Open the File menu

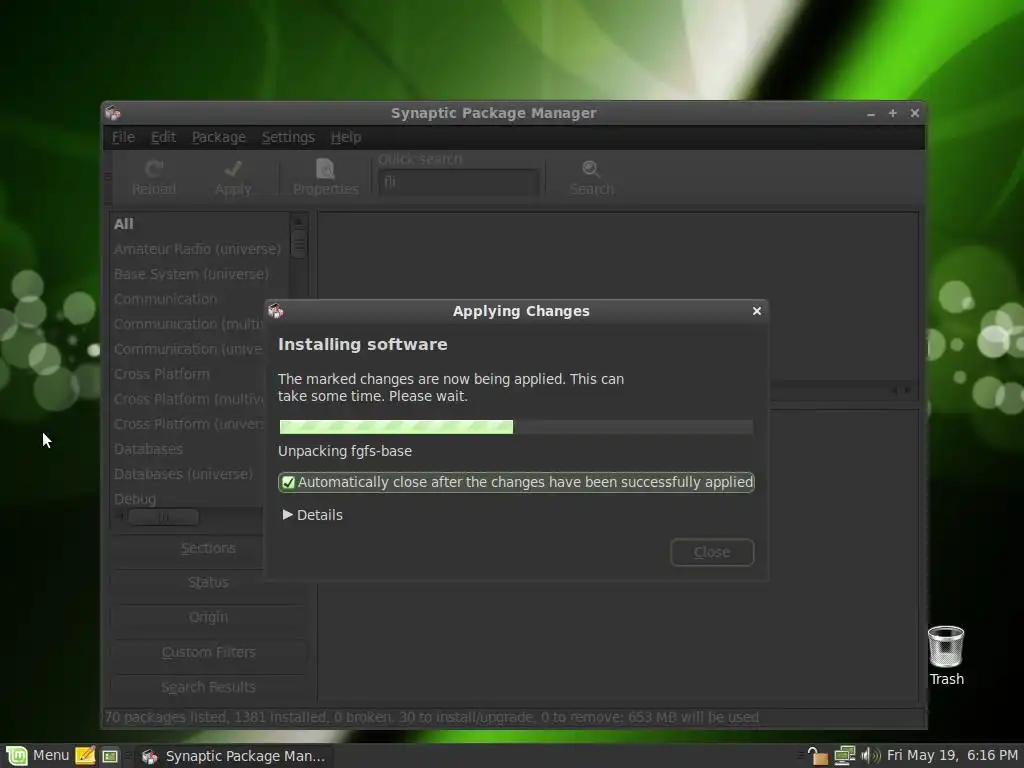click(123, 137)
